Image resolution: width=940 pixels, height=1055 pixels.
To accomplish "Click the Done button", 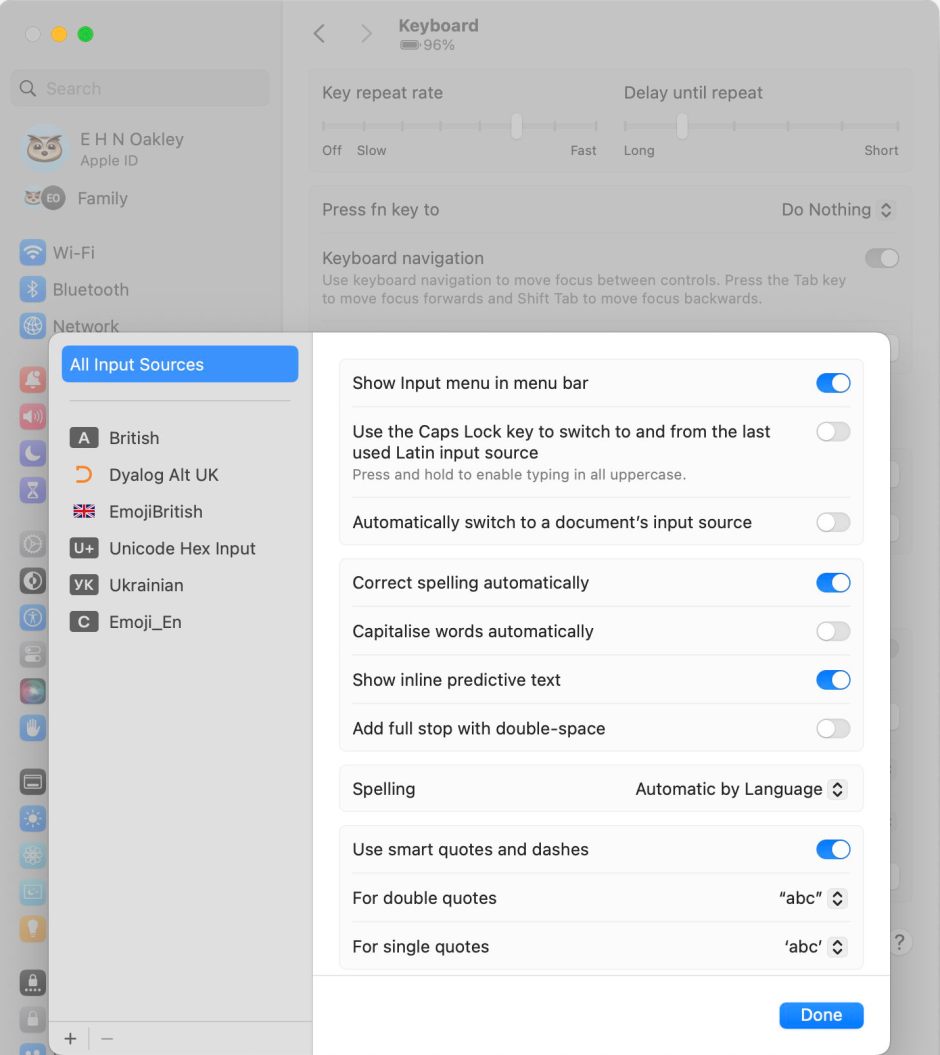I will tap(821, 1015).
